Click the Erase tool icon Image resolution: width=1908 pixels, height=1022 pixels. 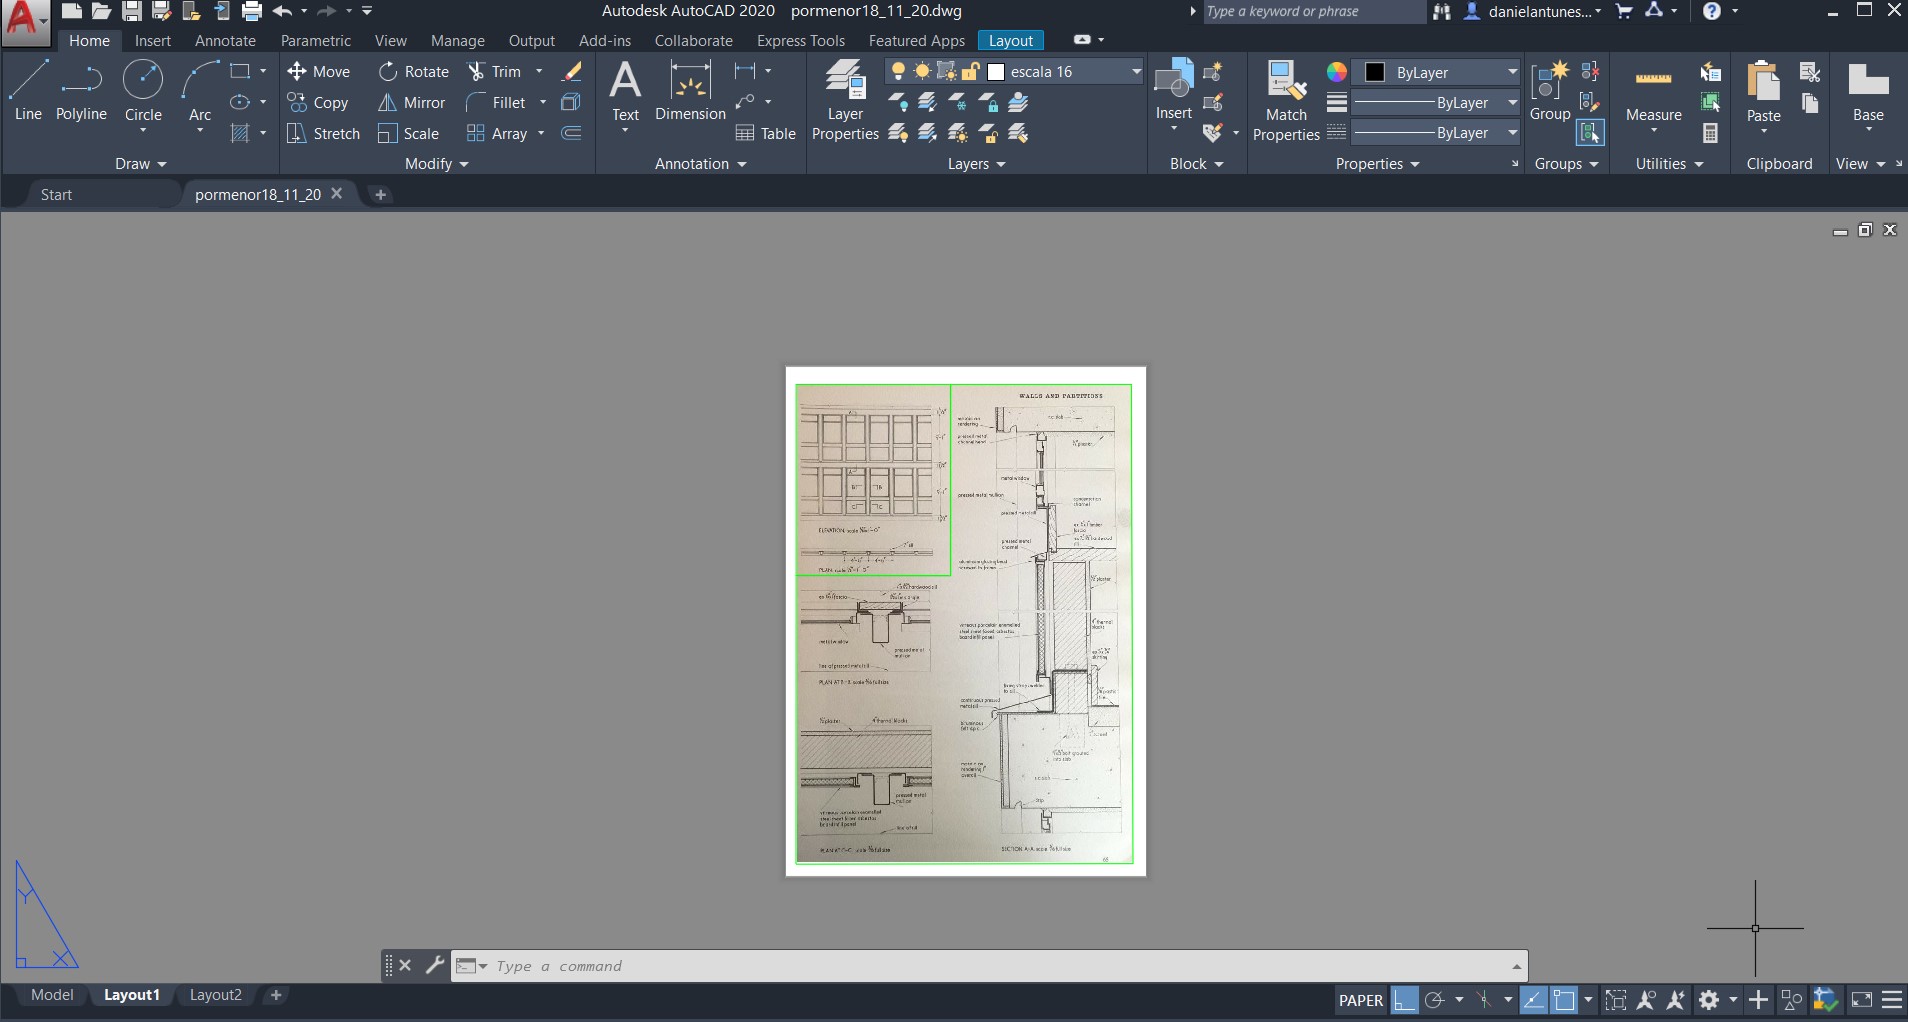(x=572, y=71)
